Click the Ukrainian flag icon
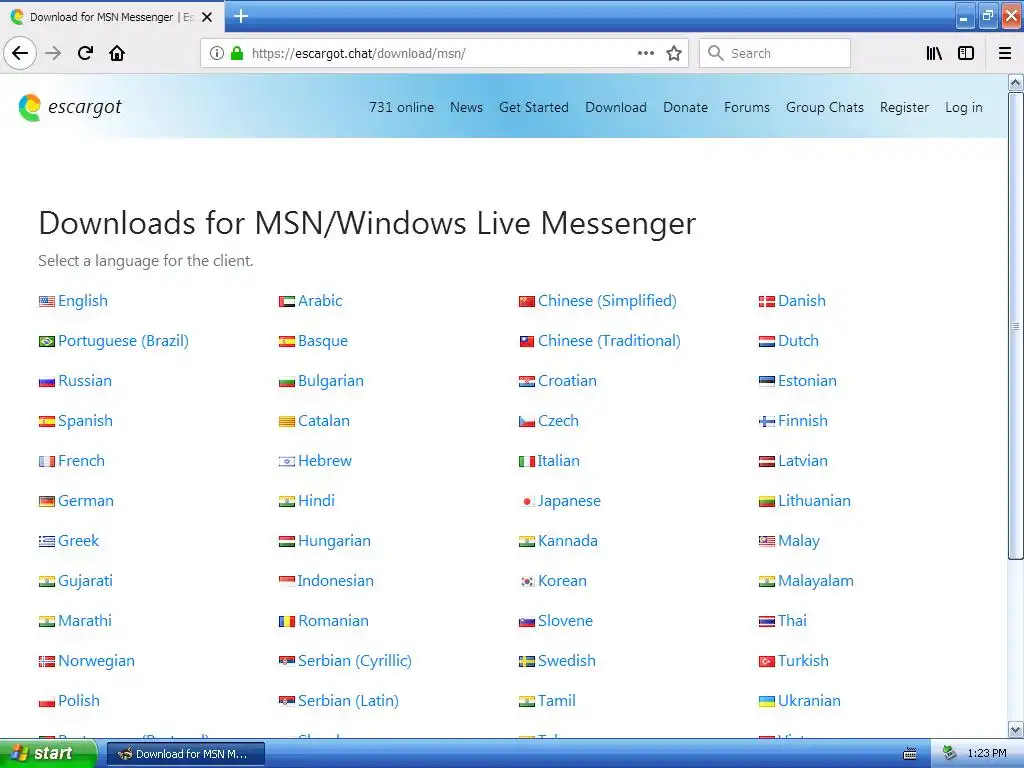 pos(766,701)
